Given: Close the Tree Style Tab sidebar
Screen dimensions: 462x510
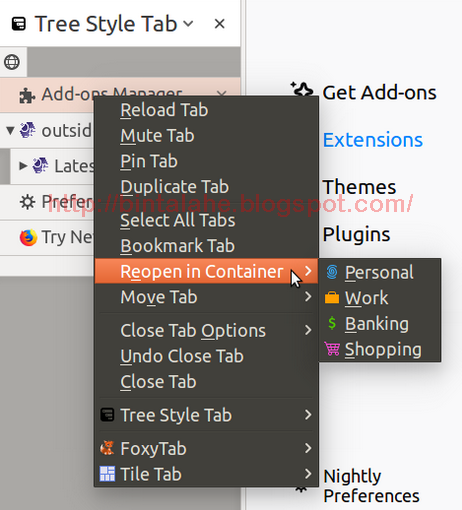Looking at the screenshot, I should point(220,24).
